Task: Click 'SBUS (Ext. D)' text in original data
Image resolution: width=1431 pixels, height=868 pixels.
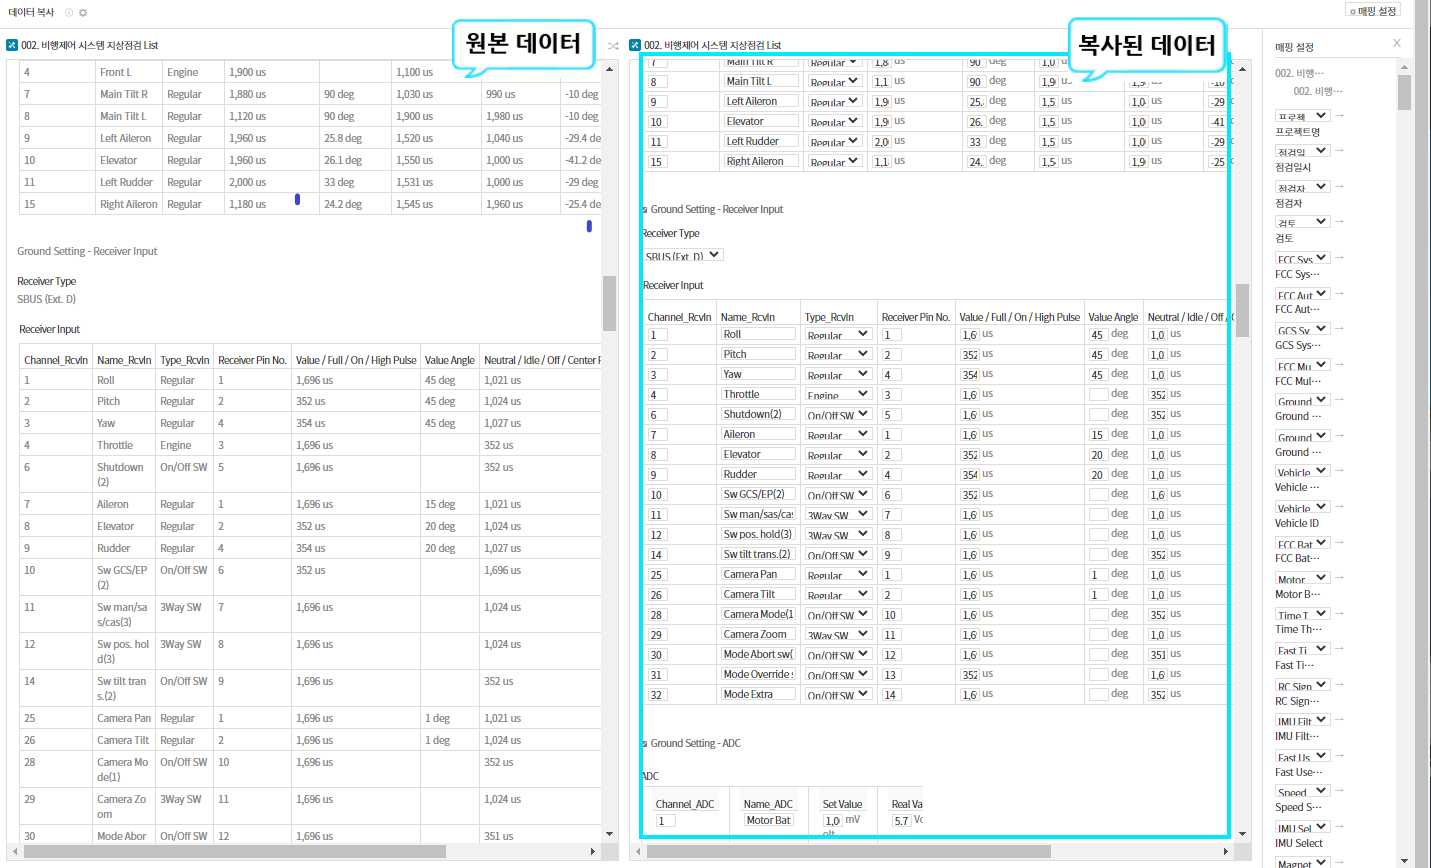Action: coord(46,299)
